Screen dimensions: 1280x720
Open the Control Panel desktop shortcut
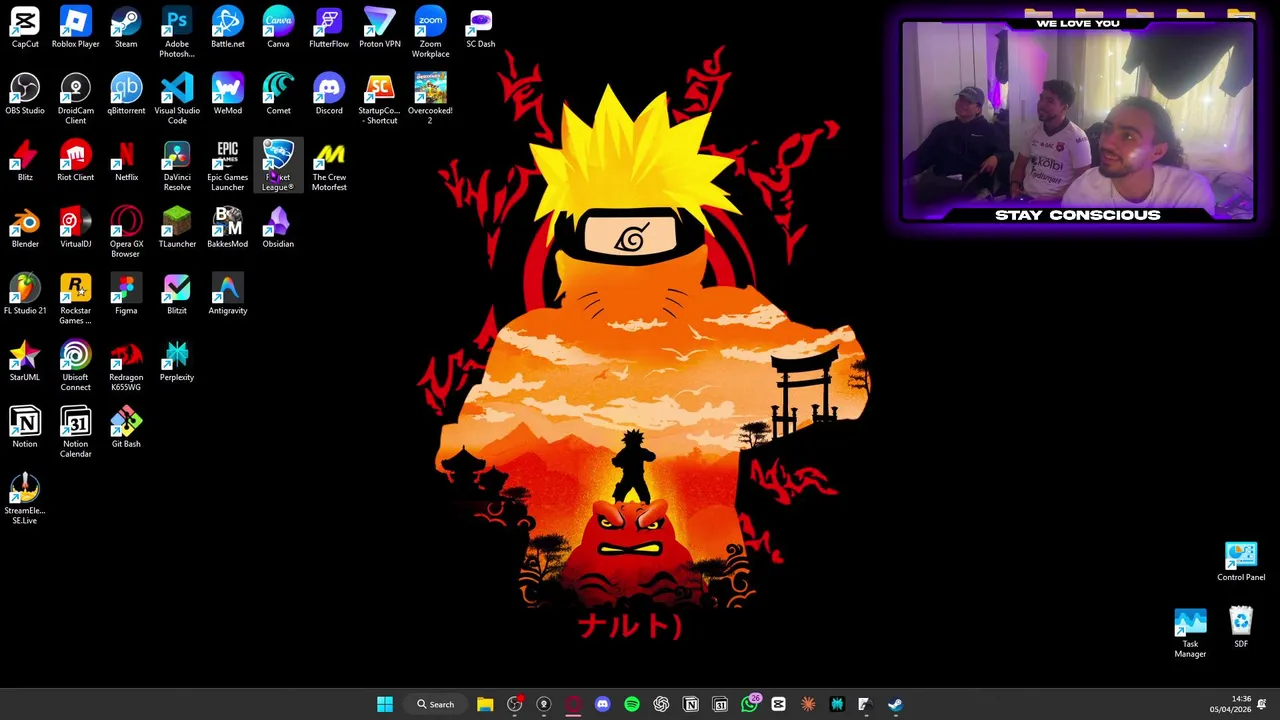click(x=1241, y=562)
